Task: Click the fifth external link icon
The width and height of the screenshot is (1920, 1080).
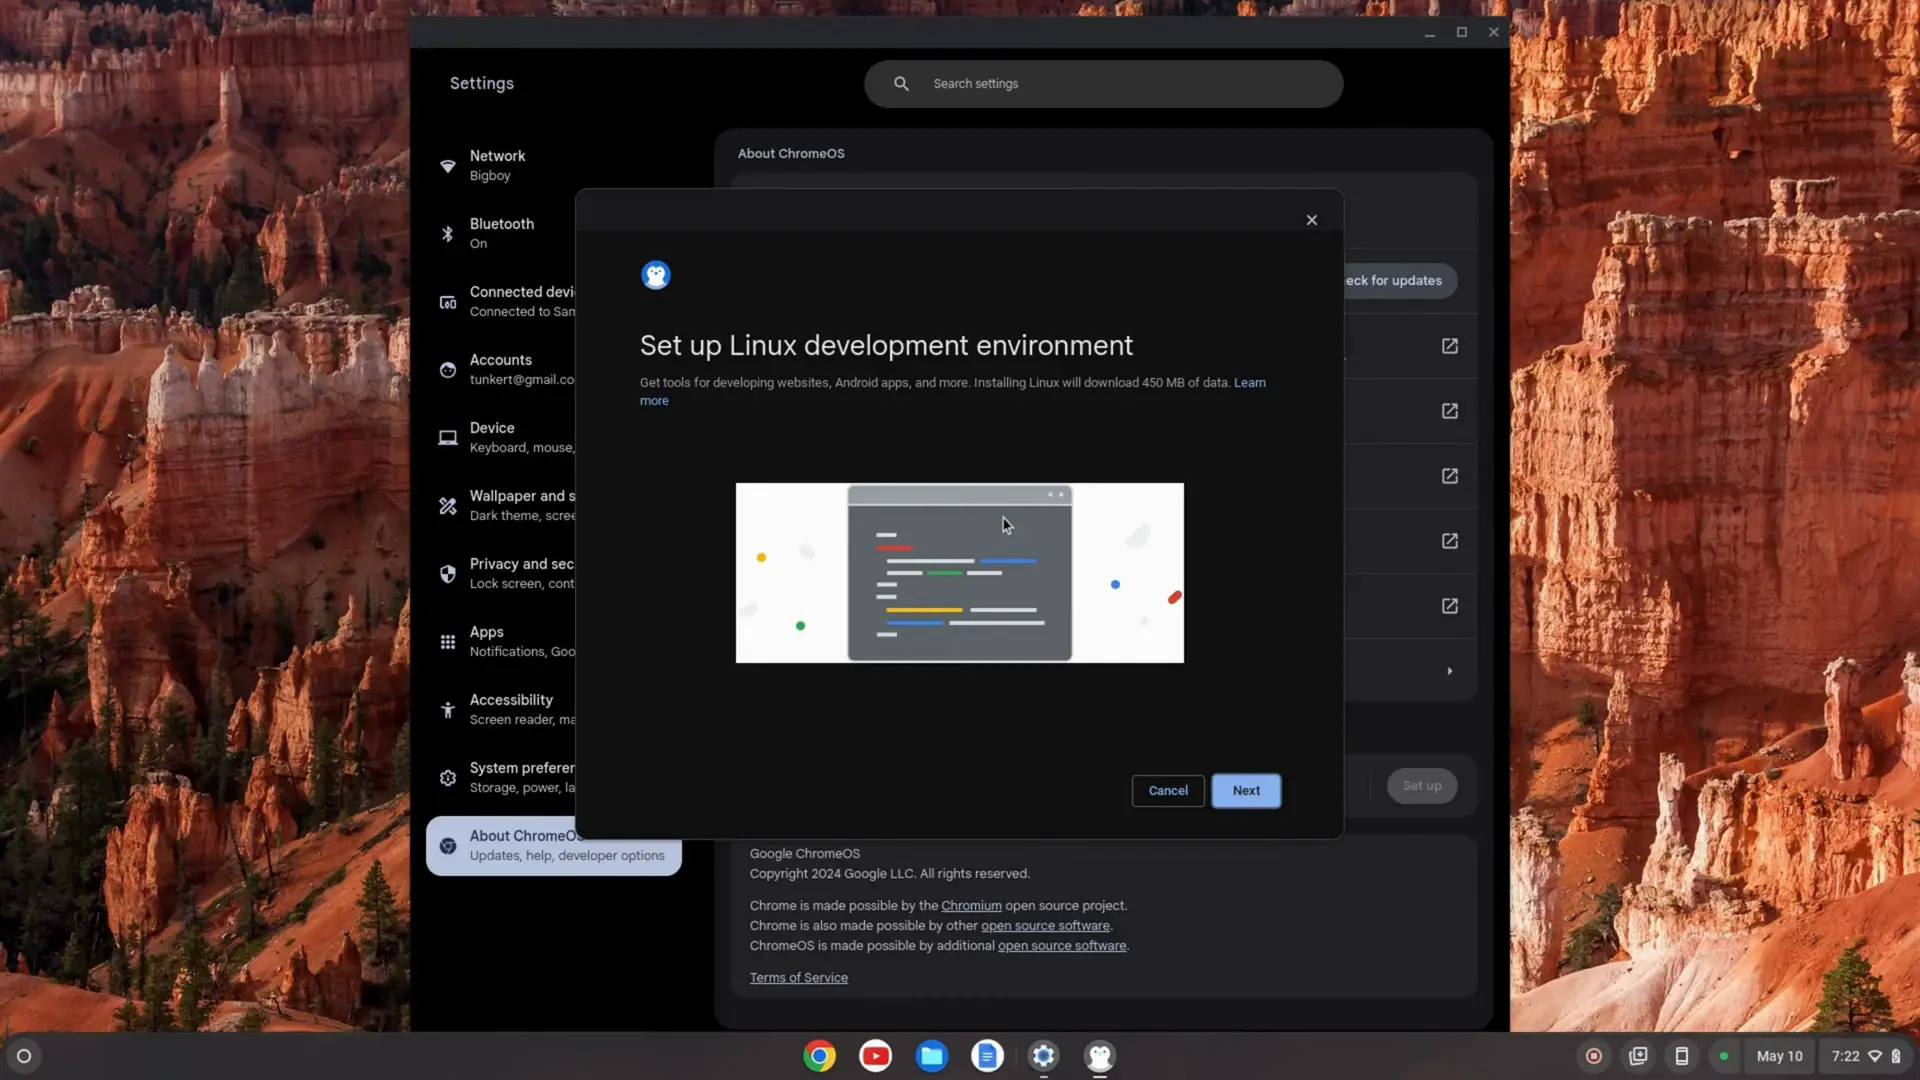Action: [x=1450, y=606]
